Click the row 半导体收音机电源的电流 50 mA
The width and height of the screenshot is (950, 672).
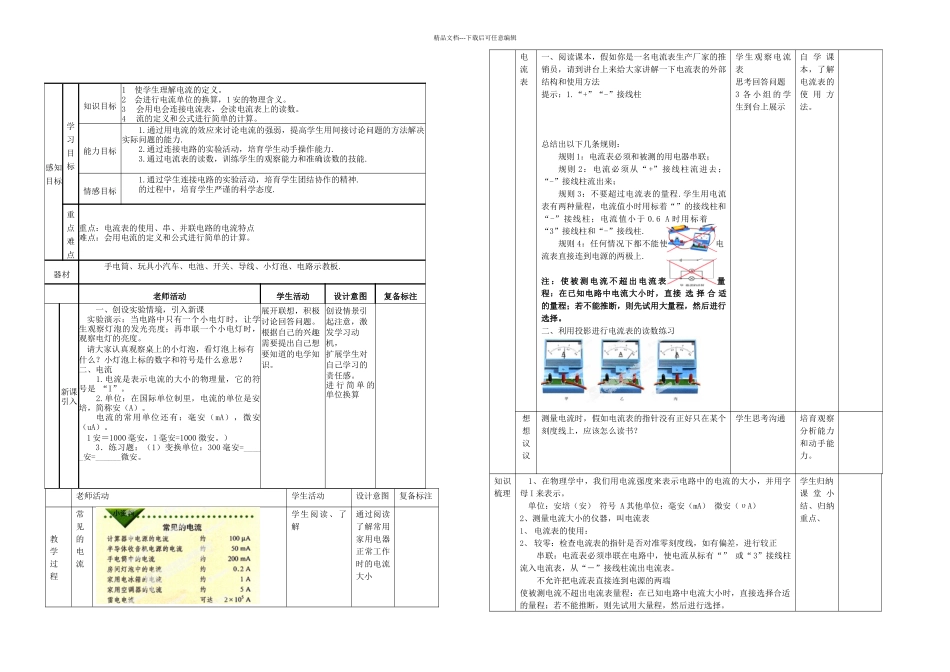[178, 548]
